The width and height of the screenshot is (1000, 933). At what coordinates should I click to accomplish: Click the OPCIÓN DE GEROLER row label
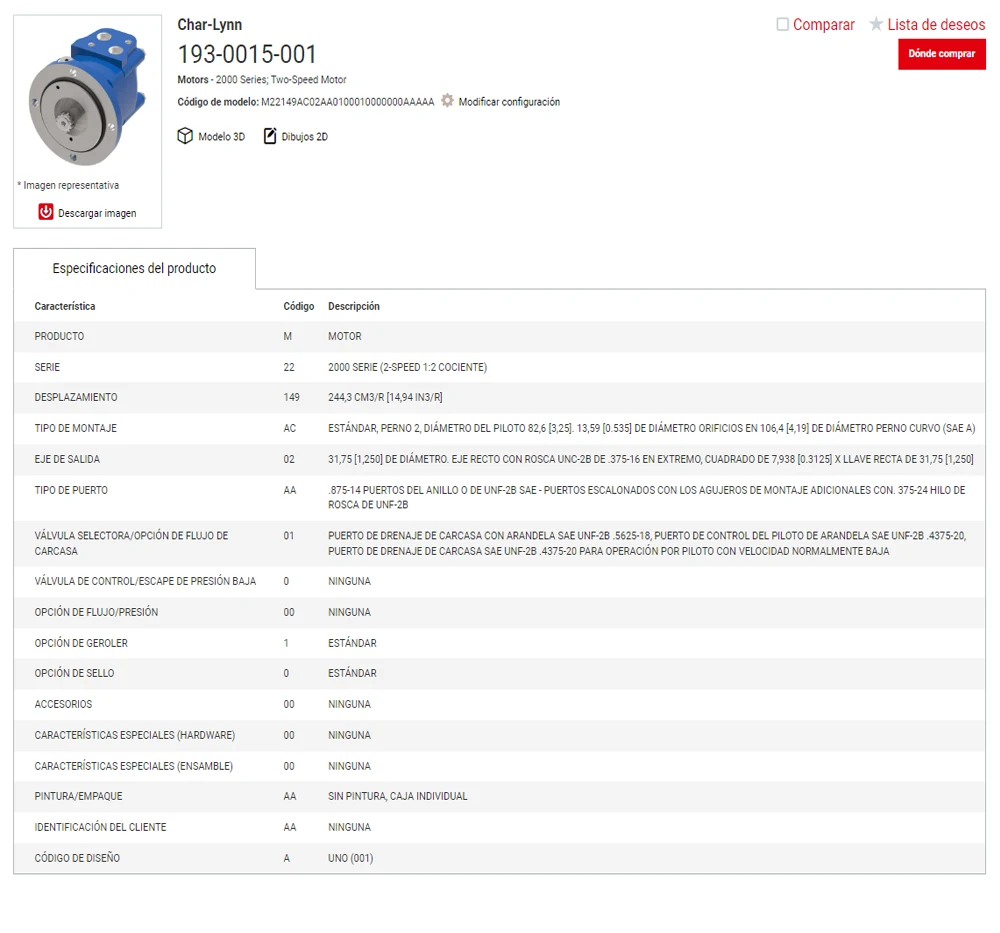[x=81, y=643]
